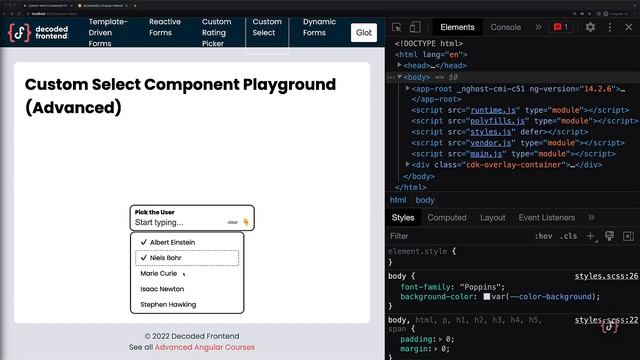
Task: Open styles.scss:26 source link
Action: (606, 276)
